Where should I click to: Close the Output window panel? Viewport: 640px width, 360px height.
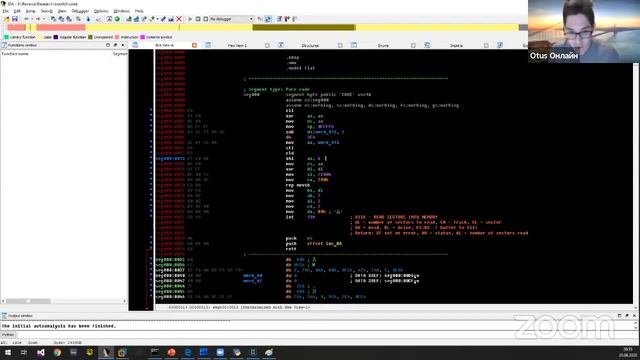click(634, 316)
